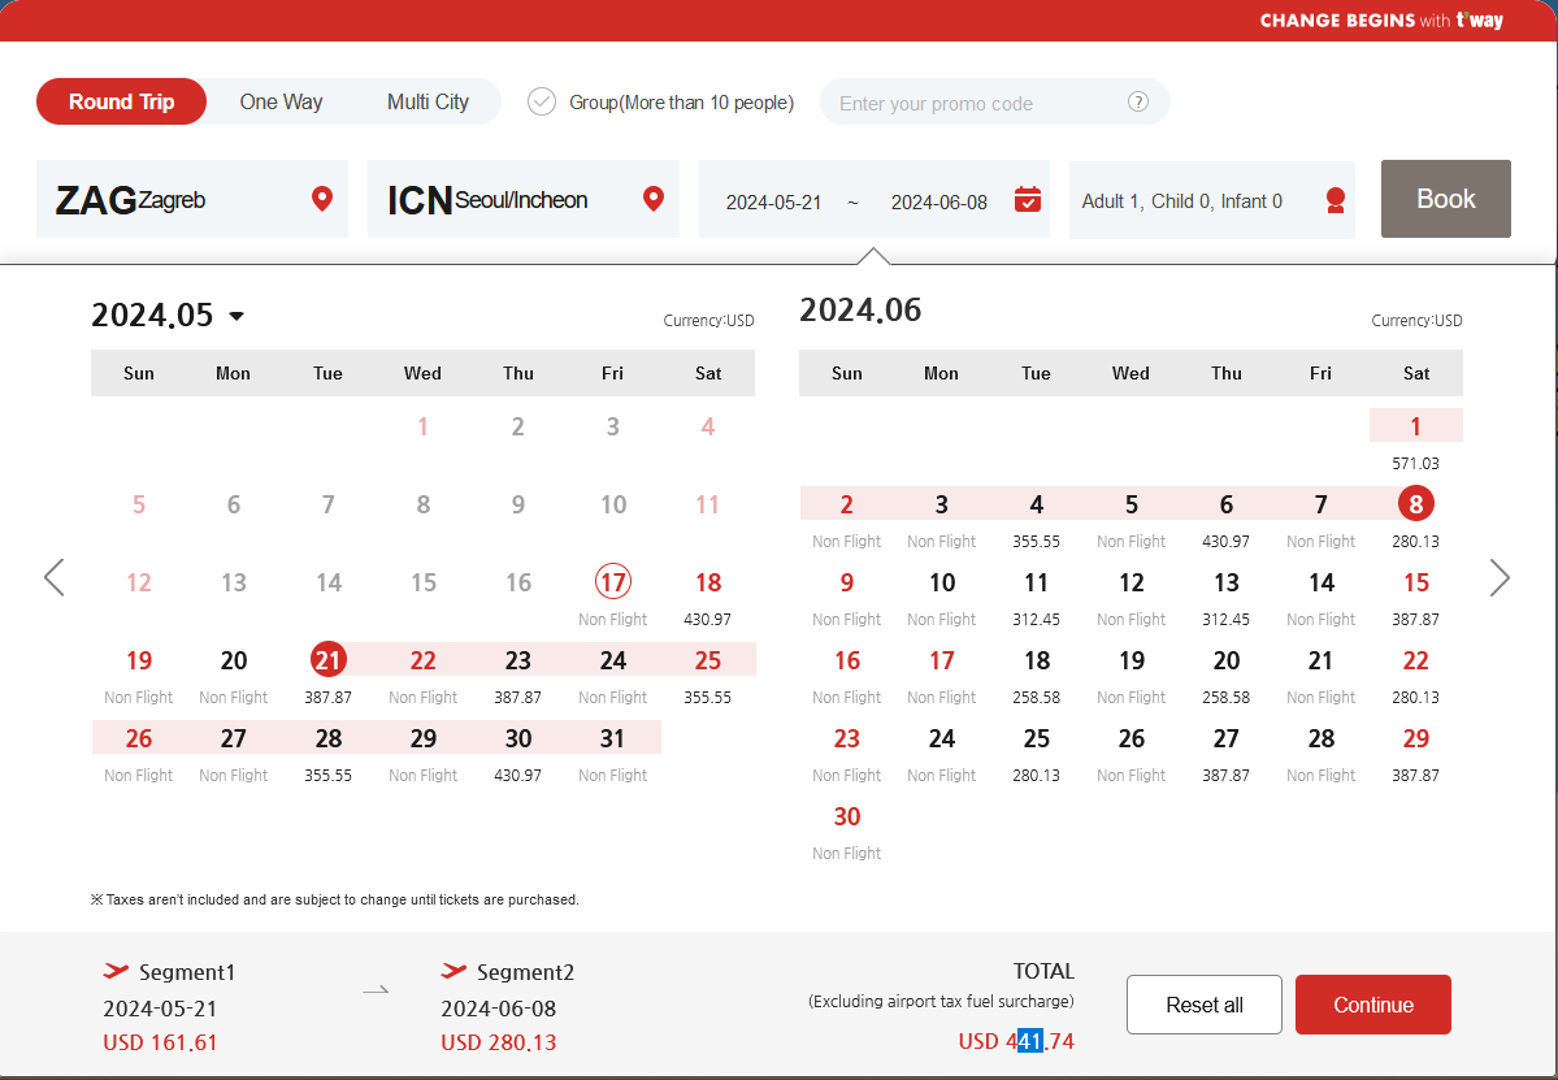Click the passenger person icon
This screenshot has width=1558, height=1080.
pos(1335,201)
